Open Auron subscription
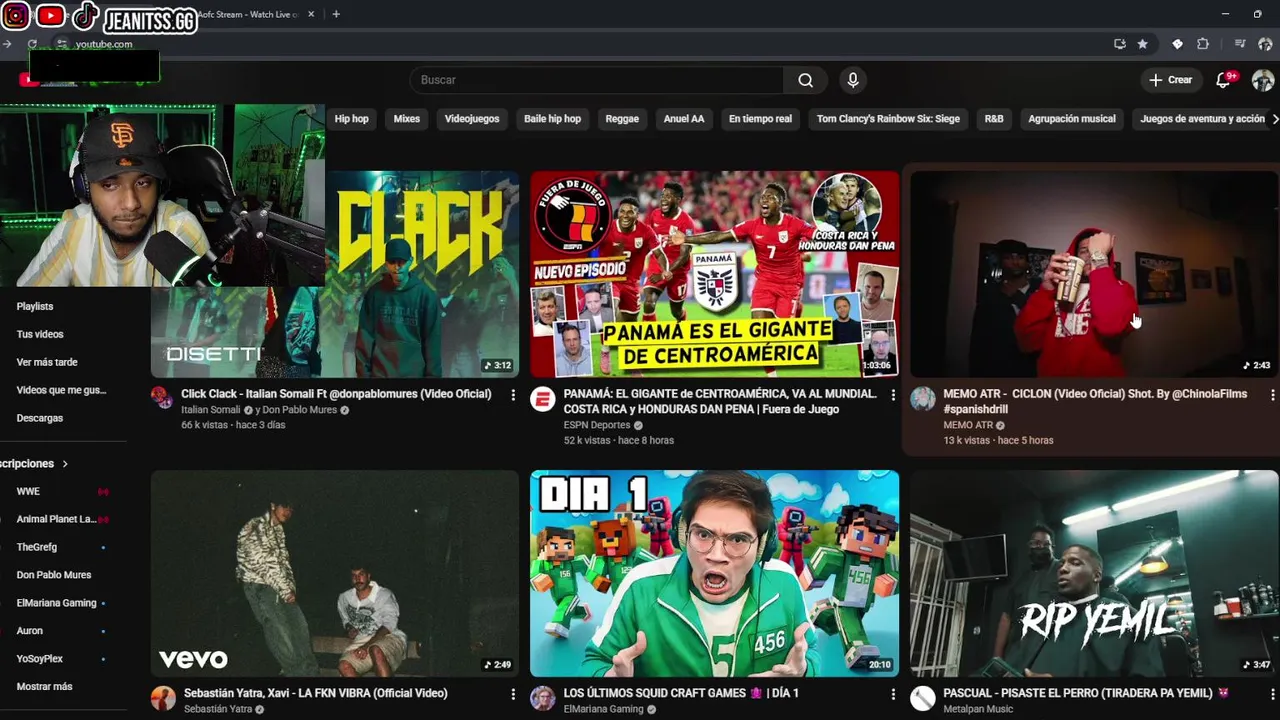The height and width of the screenshot is (720, 1280). coord(30,632)
